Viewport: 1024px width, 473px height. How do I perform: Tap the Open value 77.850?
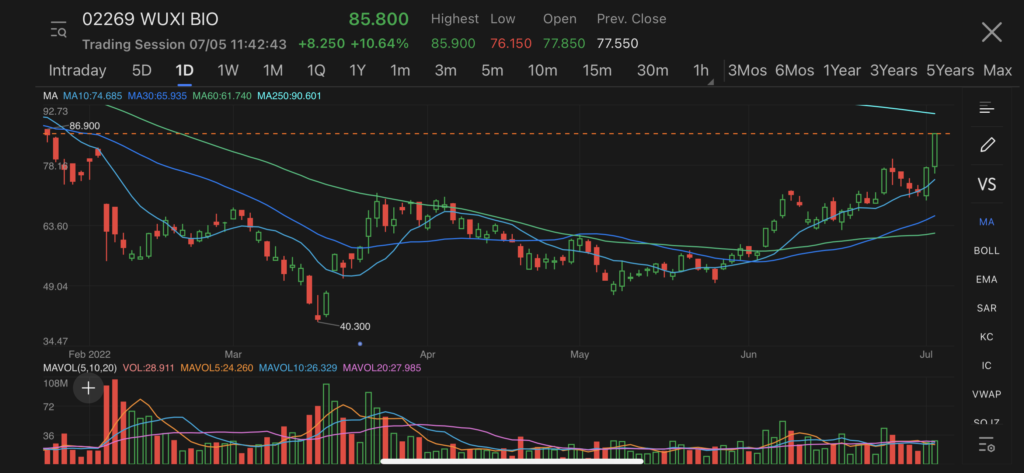[x=564, y=44]
